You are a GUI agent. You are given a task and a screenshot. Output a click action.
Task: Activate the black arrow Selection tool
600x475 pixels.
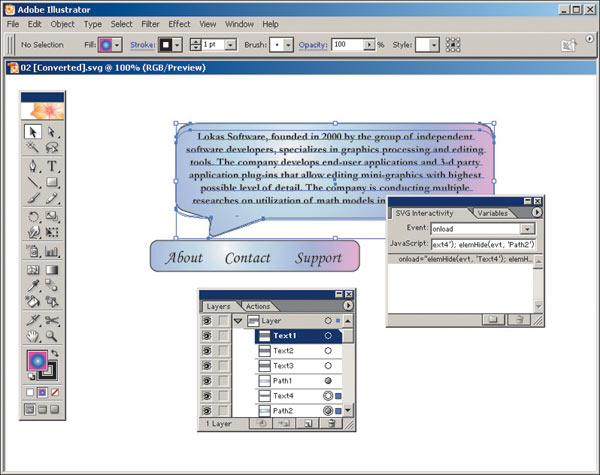click(33, 131)
